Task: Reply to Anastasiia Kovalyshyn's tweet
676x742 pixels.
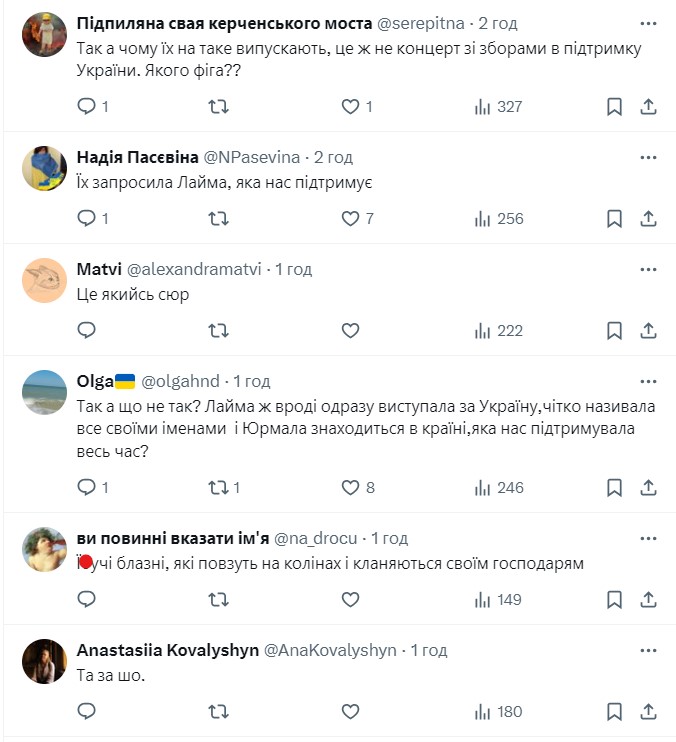Action: [x=87, y=712]
